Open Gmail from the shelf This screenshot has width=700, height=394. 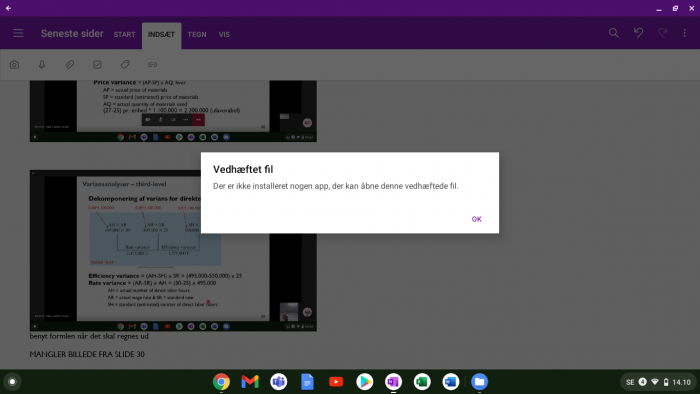click(250, 382)
